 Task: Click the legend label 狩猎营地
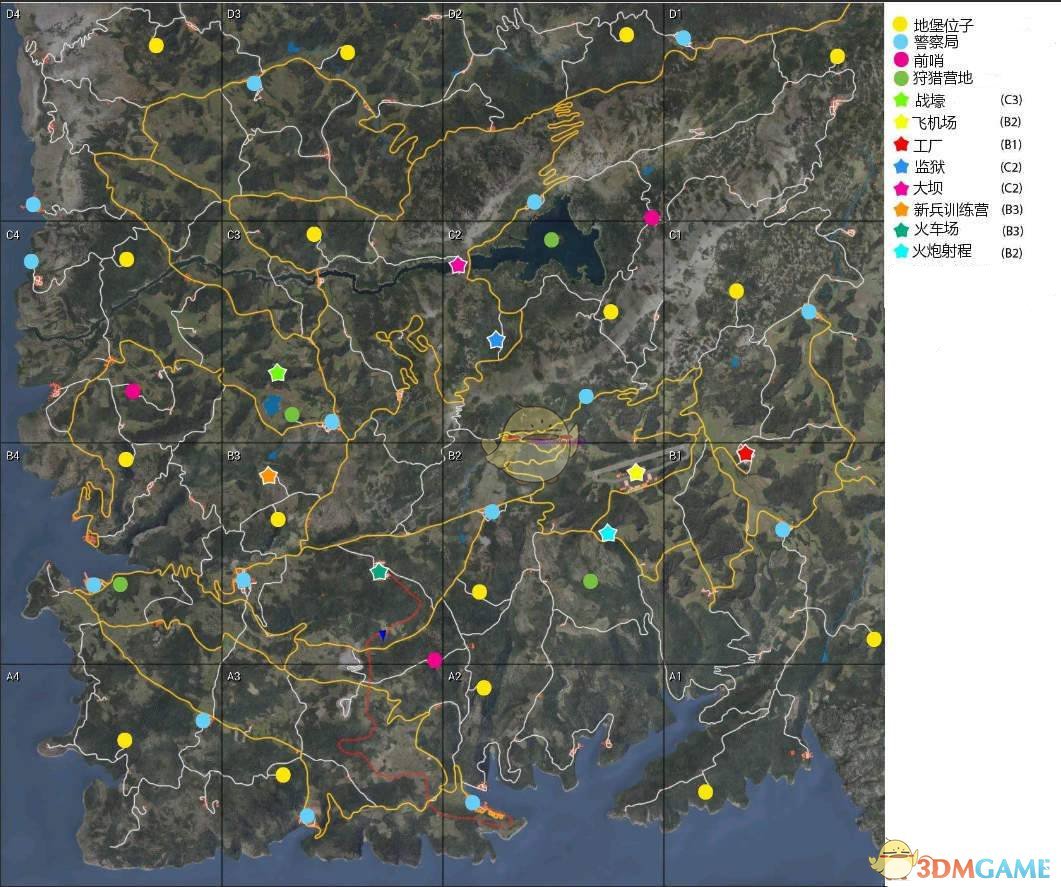point(943,78)
